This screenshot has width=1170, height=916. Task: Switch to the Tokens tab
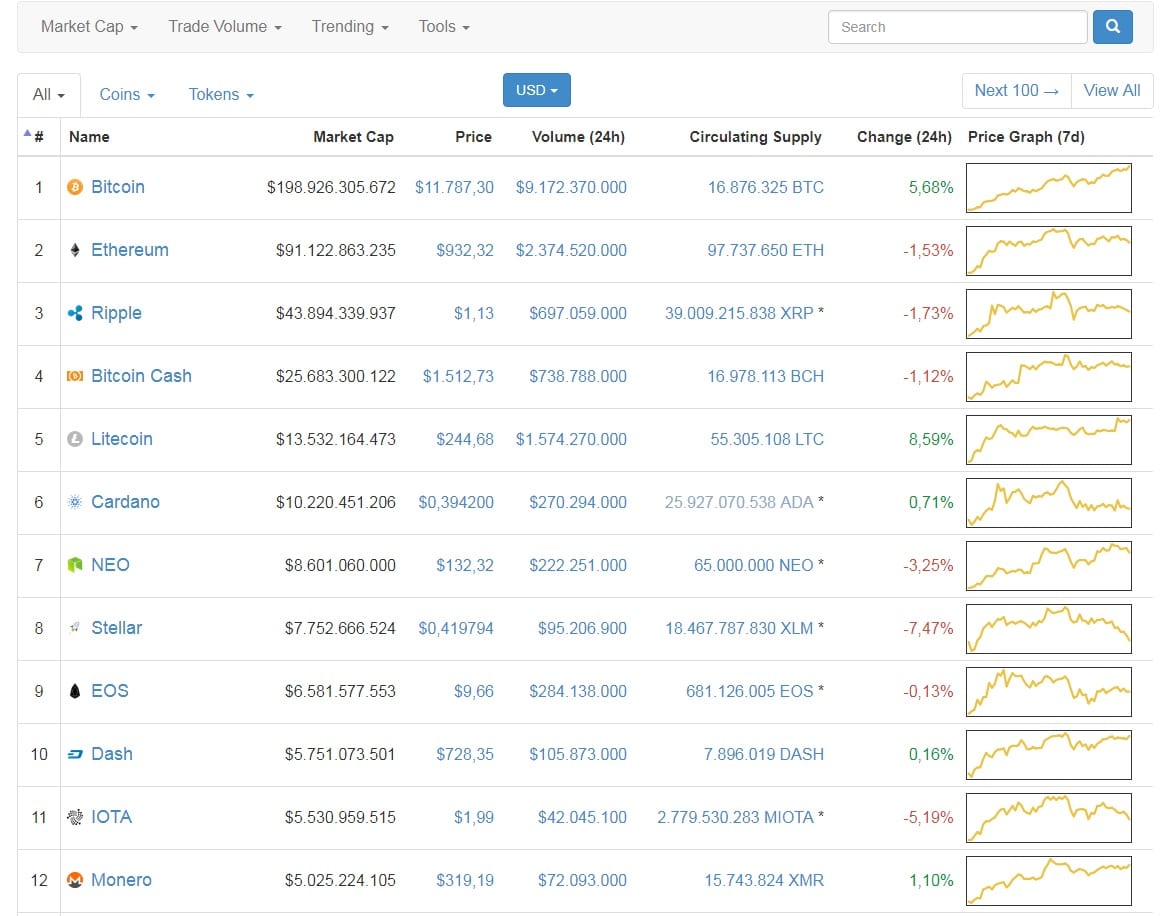221,94
